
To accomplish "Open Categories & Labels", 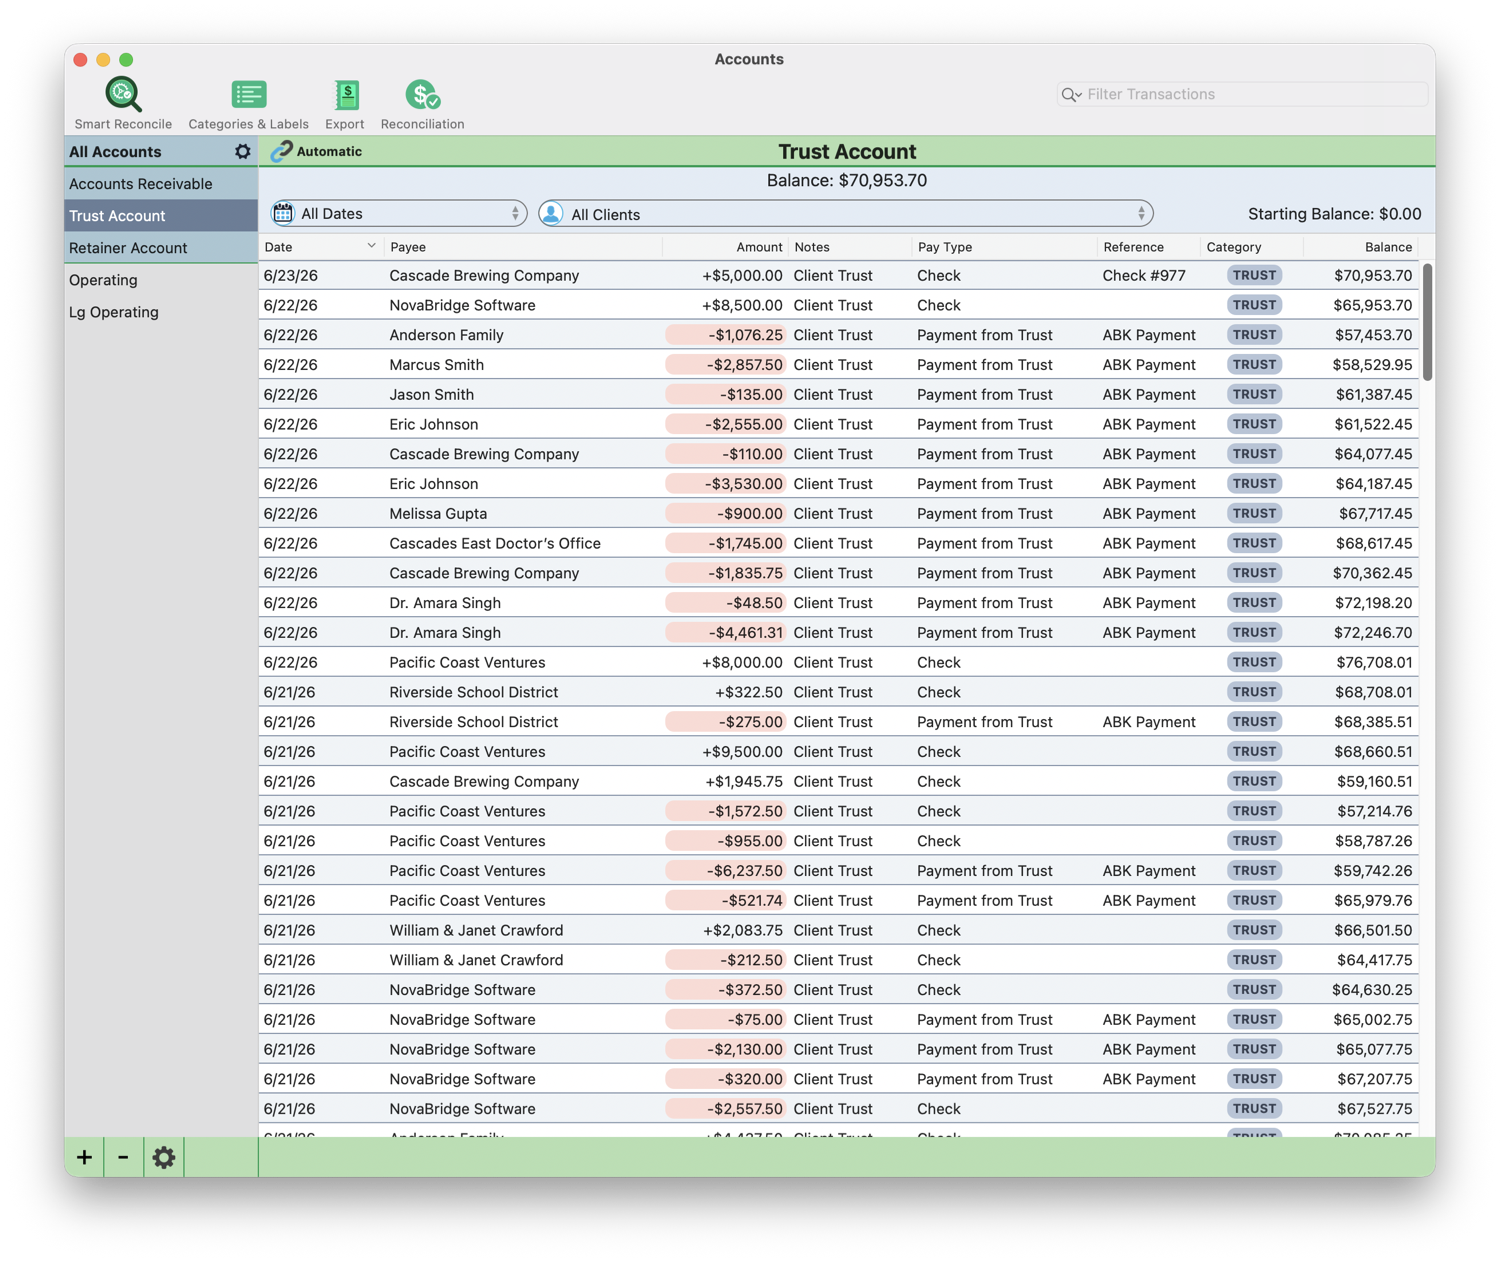I will click(x=248, y=103).
